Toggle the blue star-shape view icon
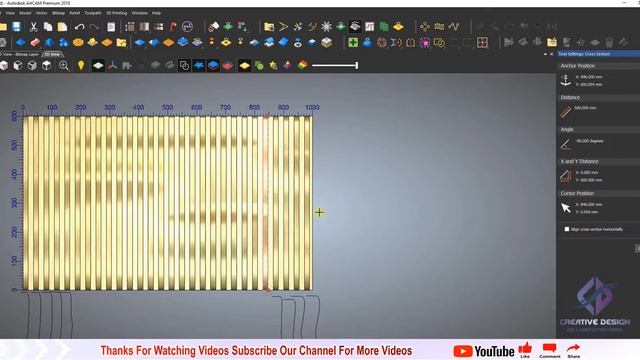The width and height of the screenshot is (640, 360). click(x=199, y=65)
